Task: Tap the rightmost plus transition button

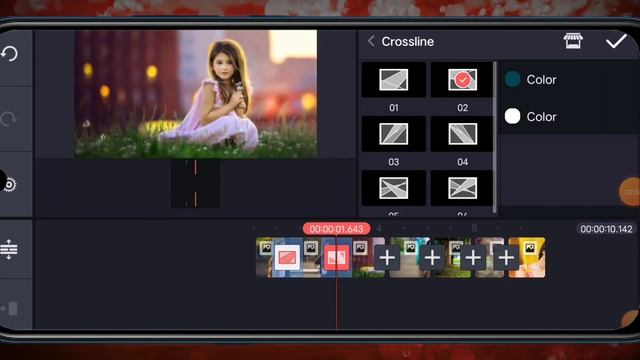Action: coord(506,258)
